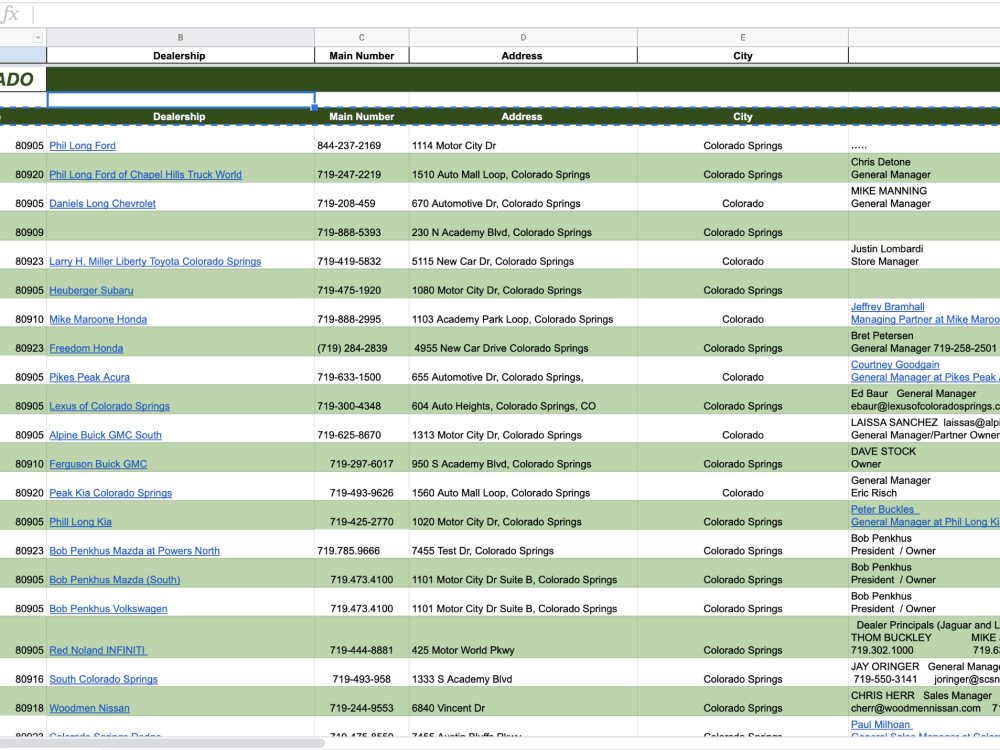Select phone number 719-247-2219
The height and width of the screenshot is (750, 1000).
(x=349, y=174)
